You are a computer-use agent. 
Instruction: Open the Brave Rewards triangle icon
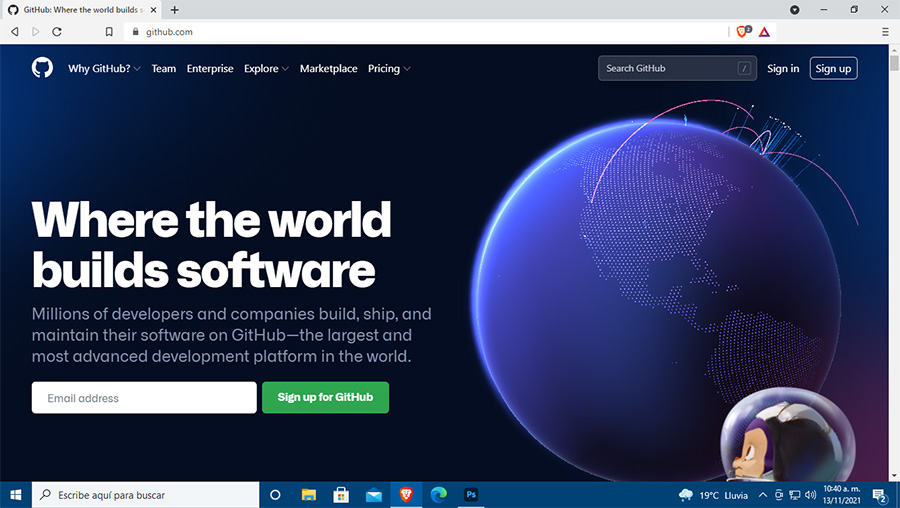764,32
